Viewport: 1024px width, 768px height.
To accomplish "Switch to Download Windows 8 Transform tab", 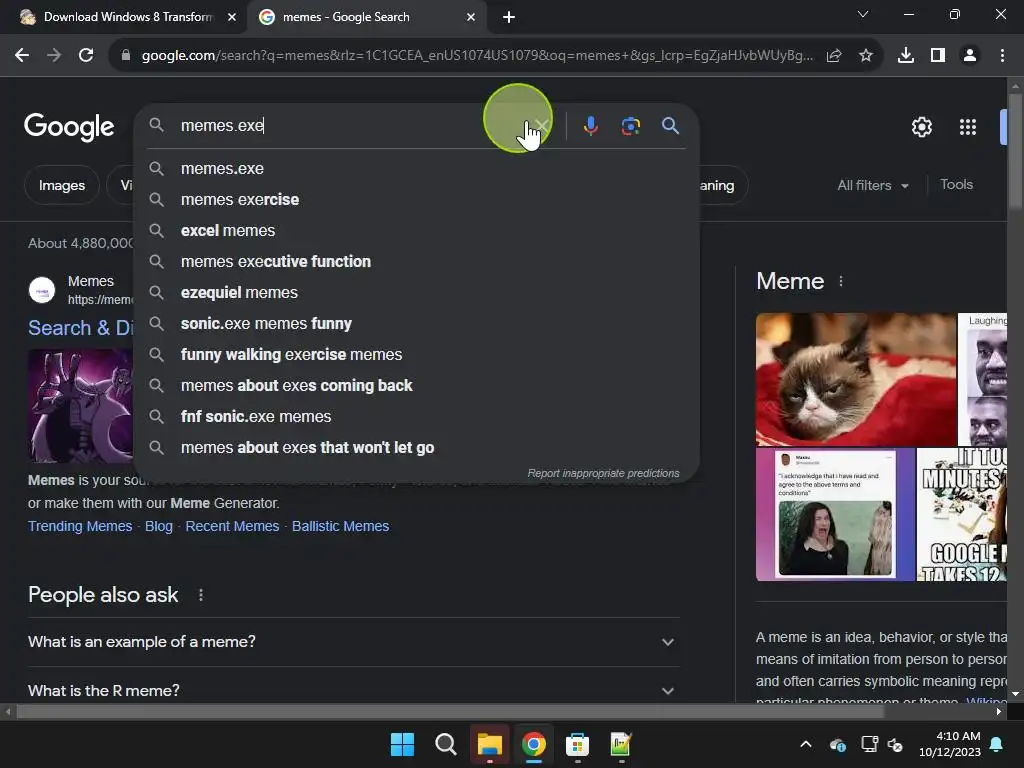I will (122, 17).
